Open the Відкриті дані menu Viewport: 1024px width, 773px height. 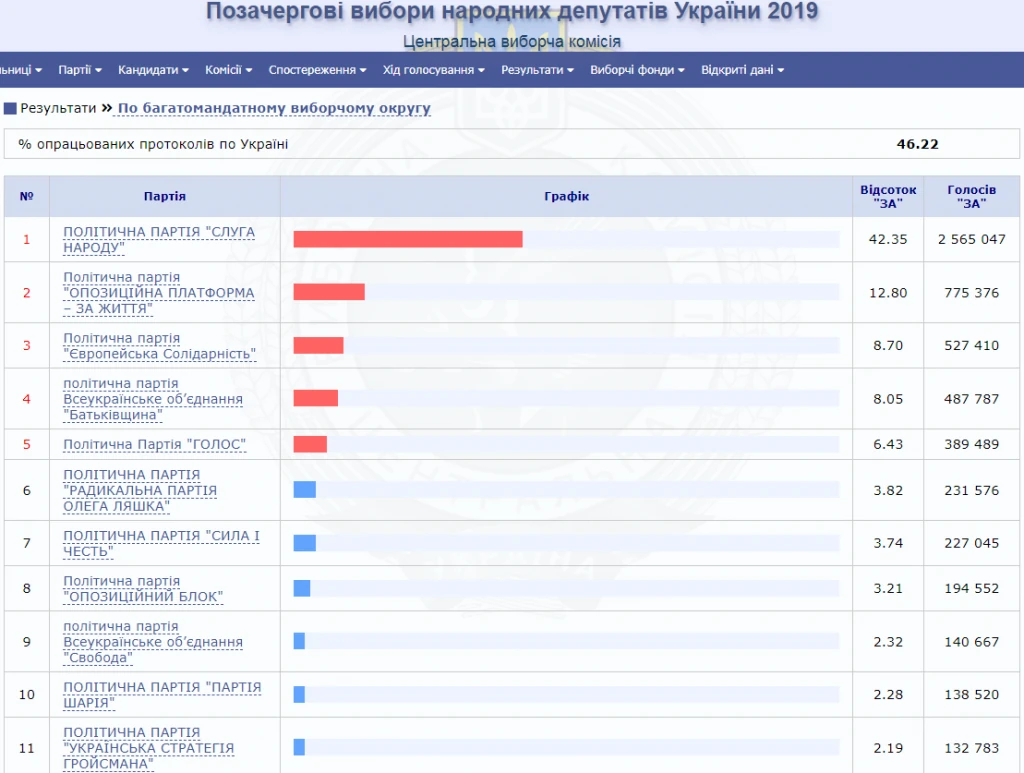tap(742, 70)
